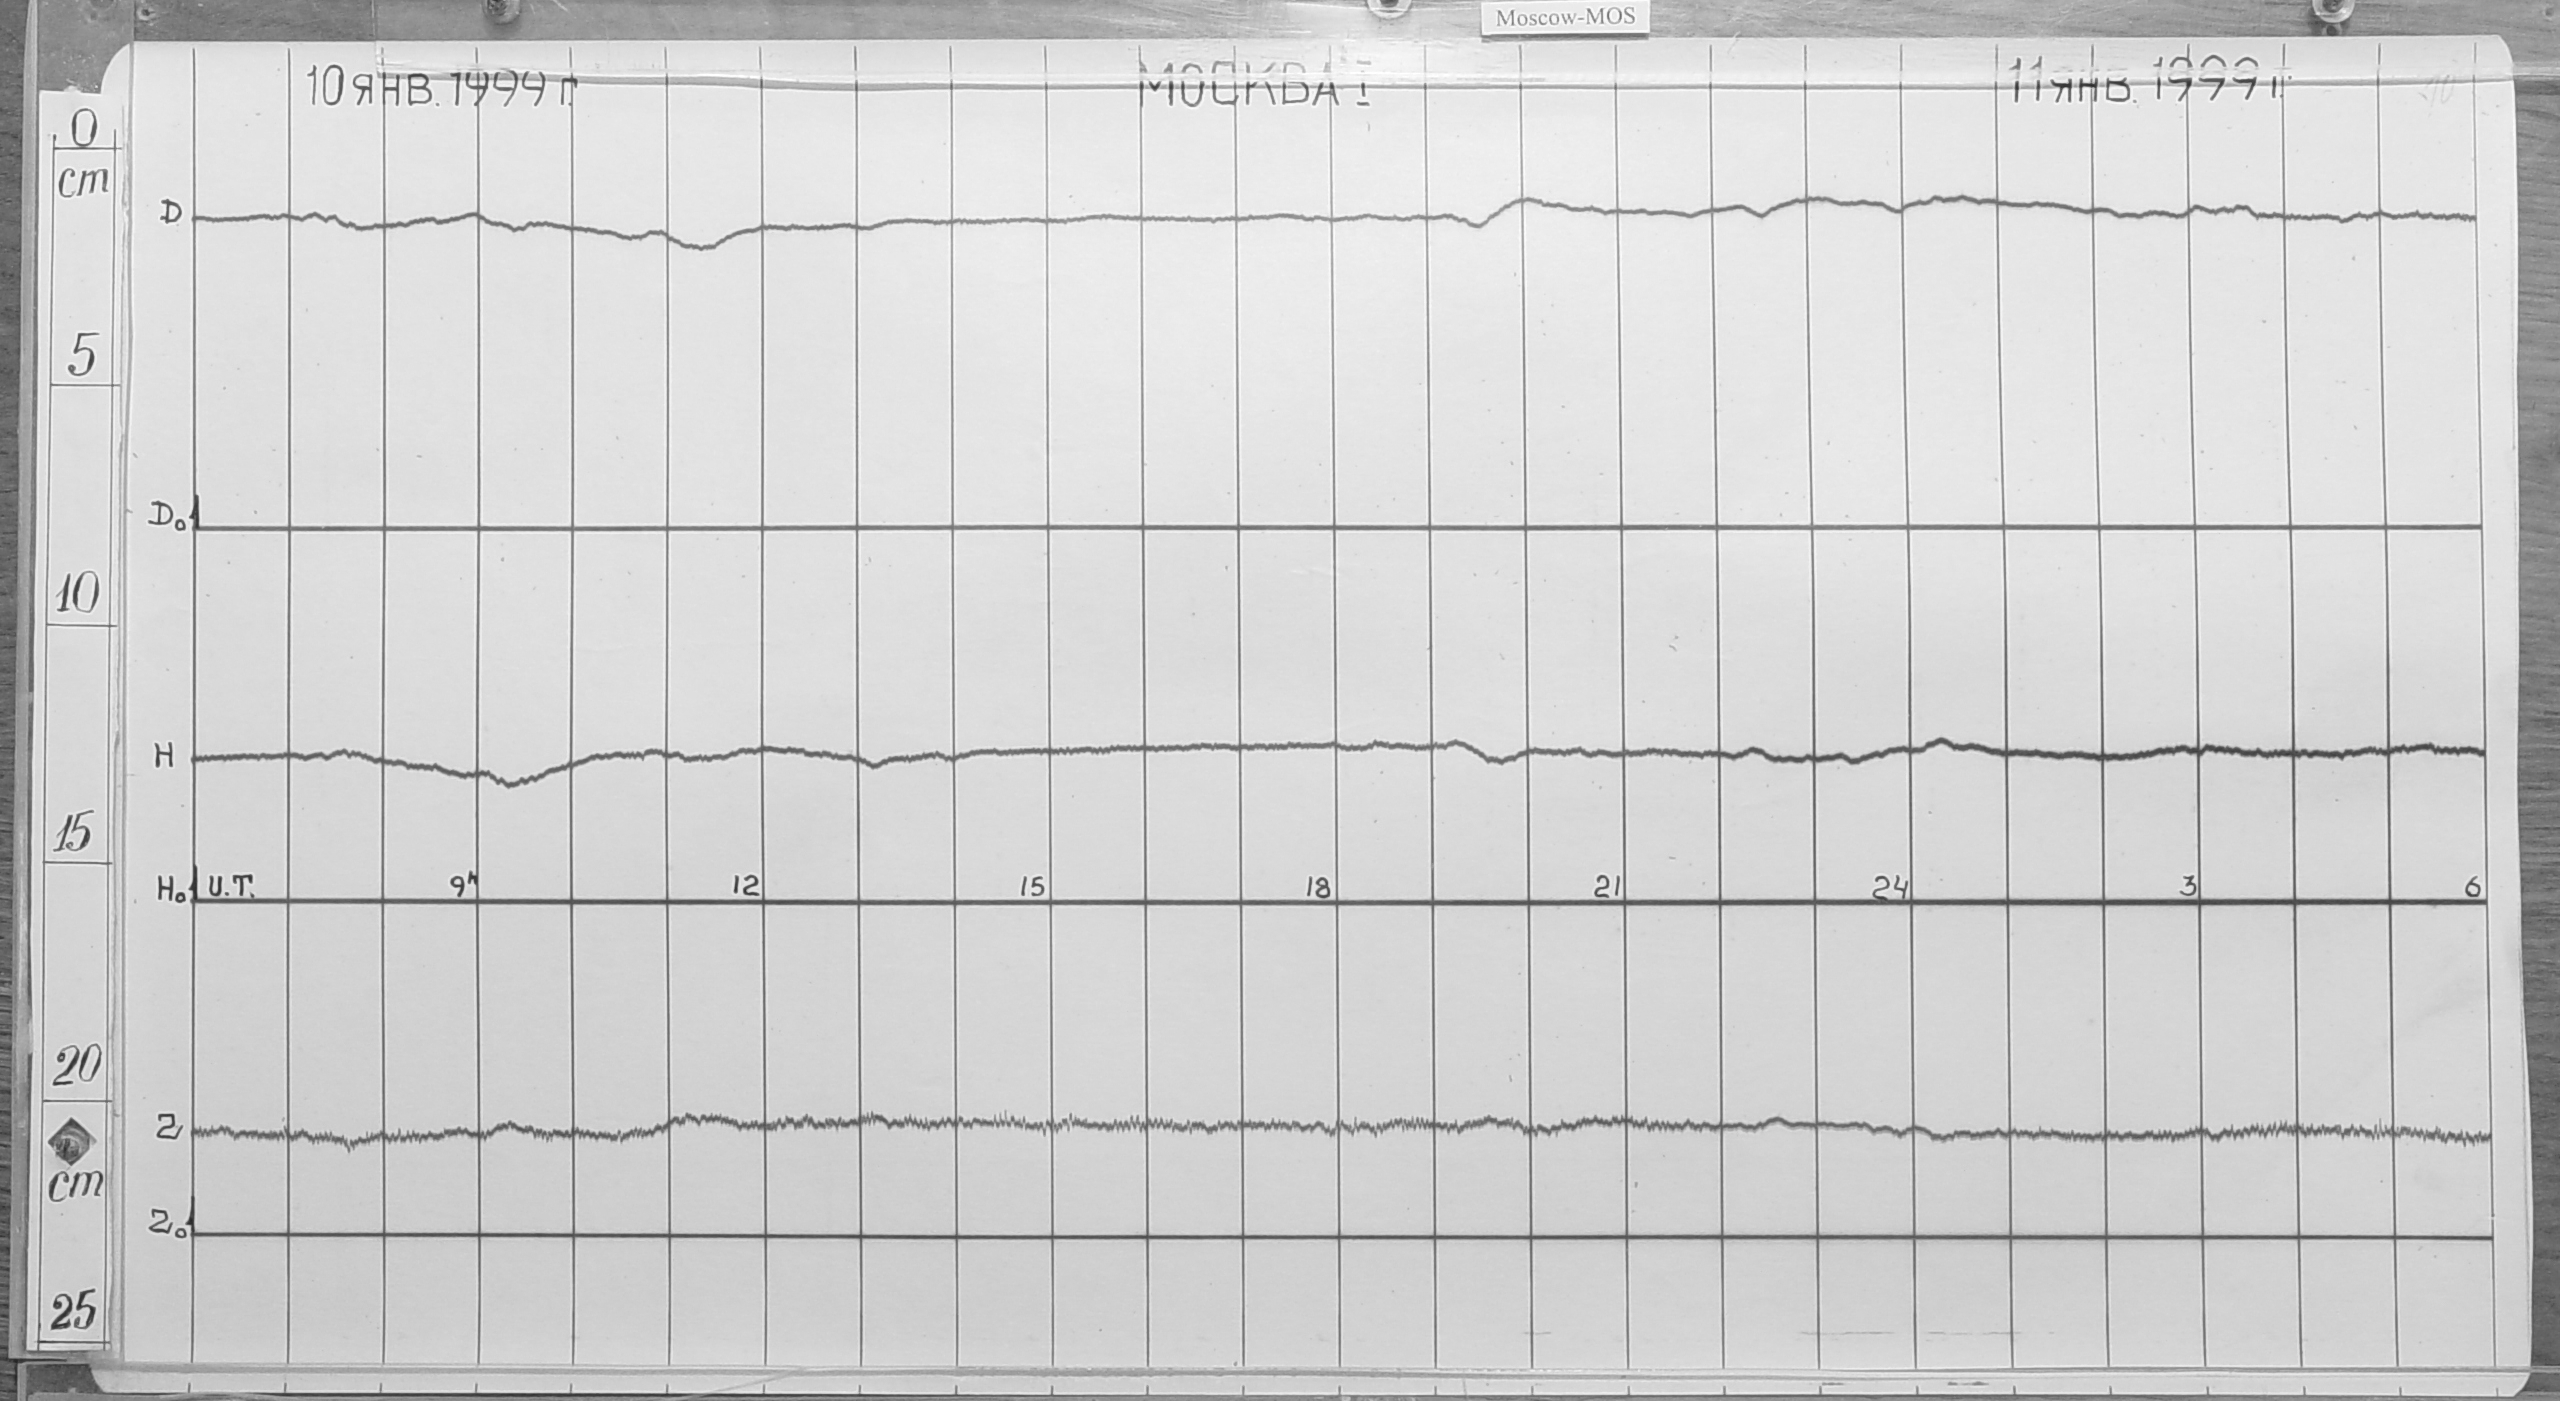Click the U.T. label on the baseline

[x=231, y=886]
